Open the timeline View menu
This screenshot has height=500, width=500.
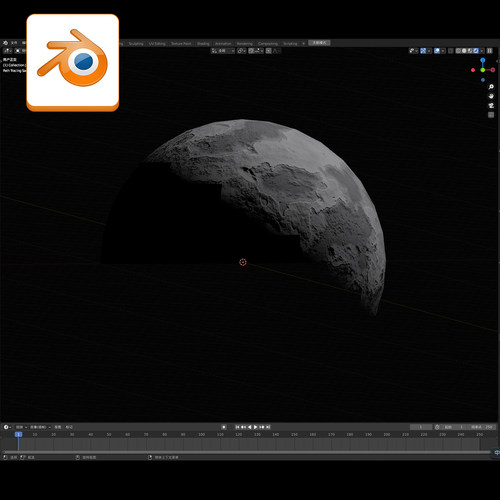click(x=58, y=427)
